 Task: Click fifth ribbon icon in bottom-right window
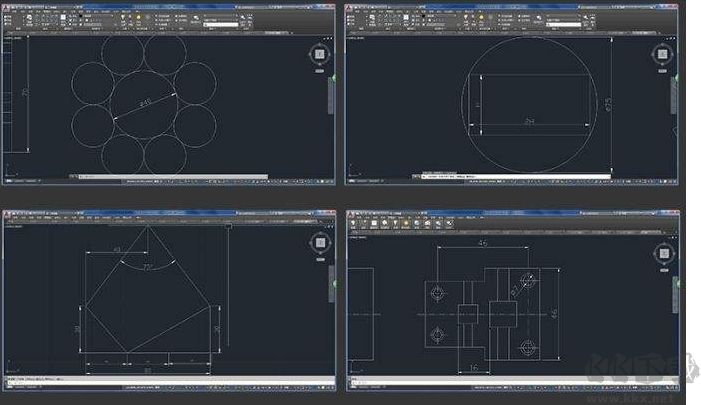coord(395,223)
